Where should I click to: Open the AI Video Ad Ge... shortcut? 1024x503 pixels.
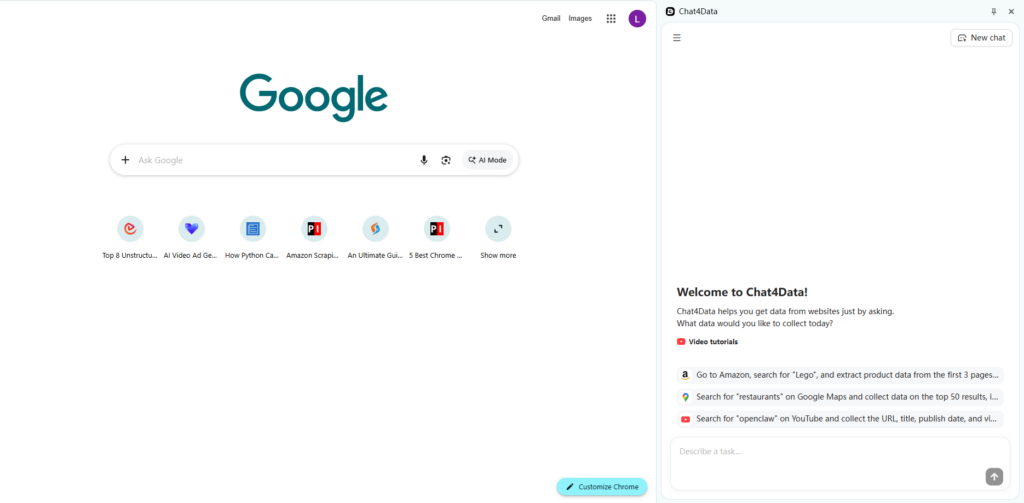[191, 238]
